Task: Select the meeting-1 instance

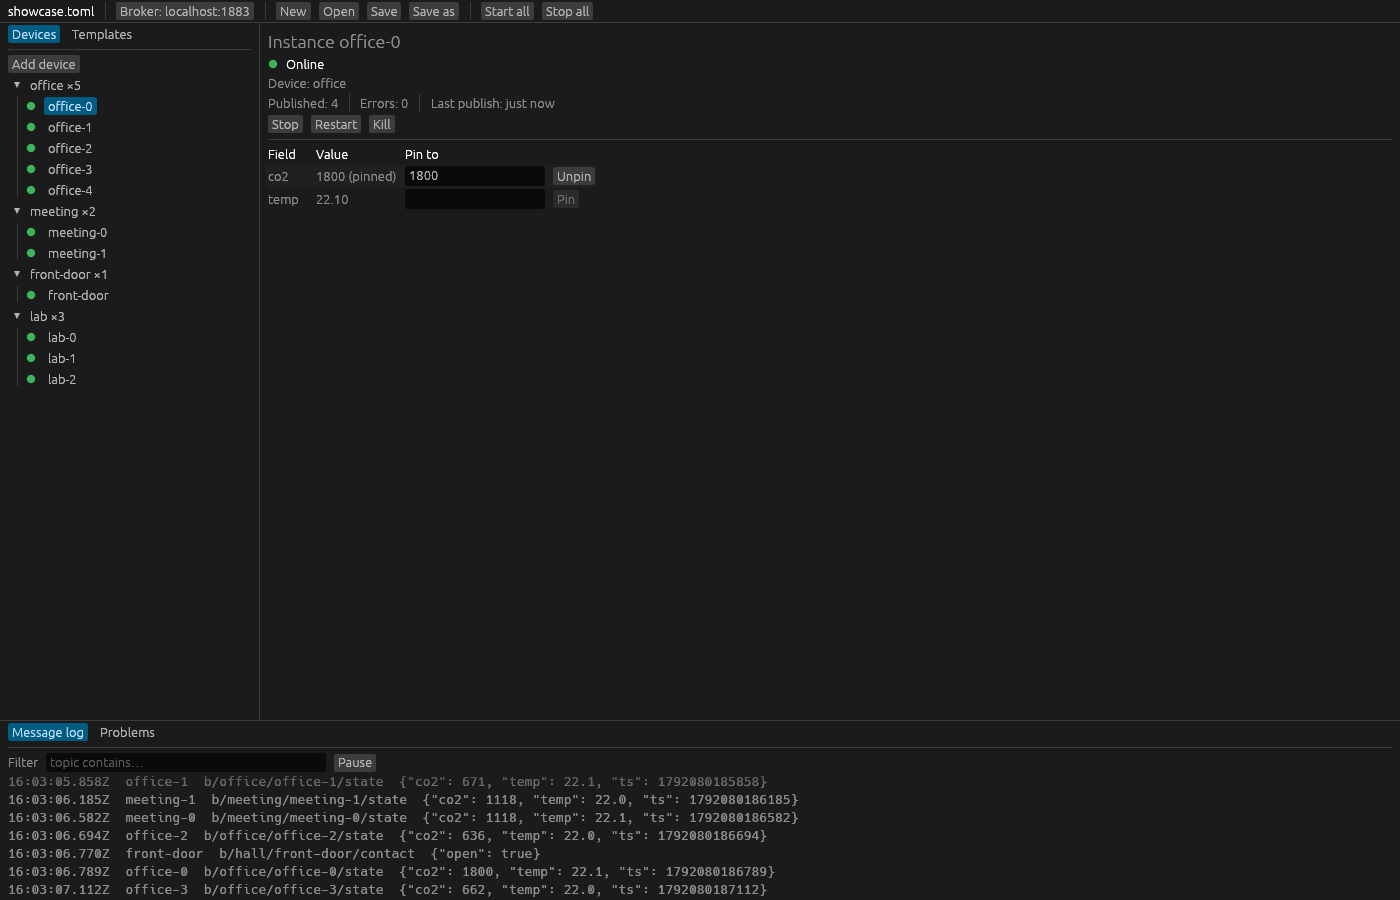Action: (77, 253)
